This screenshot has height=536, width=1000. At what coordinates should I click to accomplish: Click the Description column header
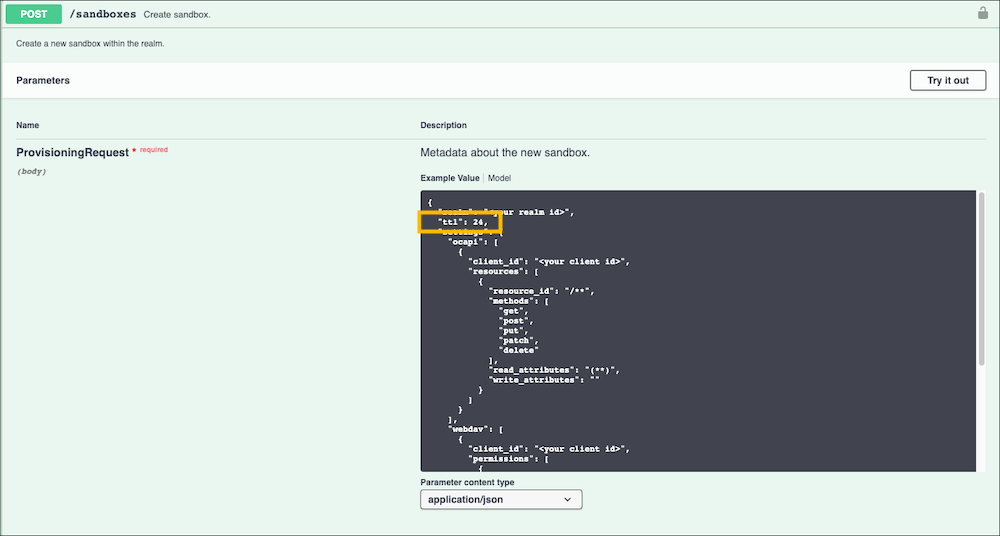443,125
